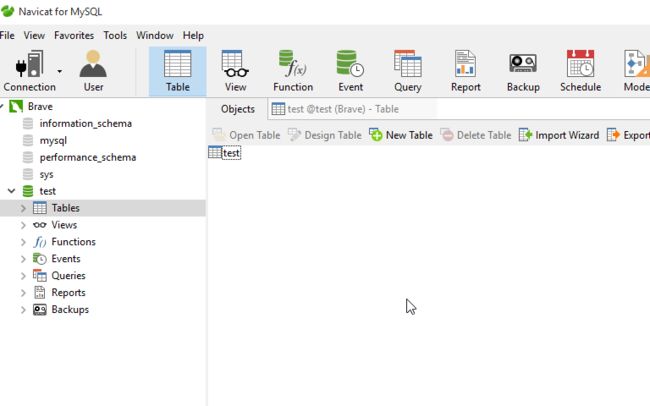Switch to test @test (Brave) - Table tab

pyautogui.click(x=352, y=109)
